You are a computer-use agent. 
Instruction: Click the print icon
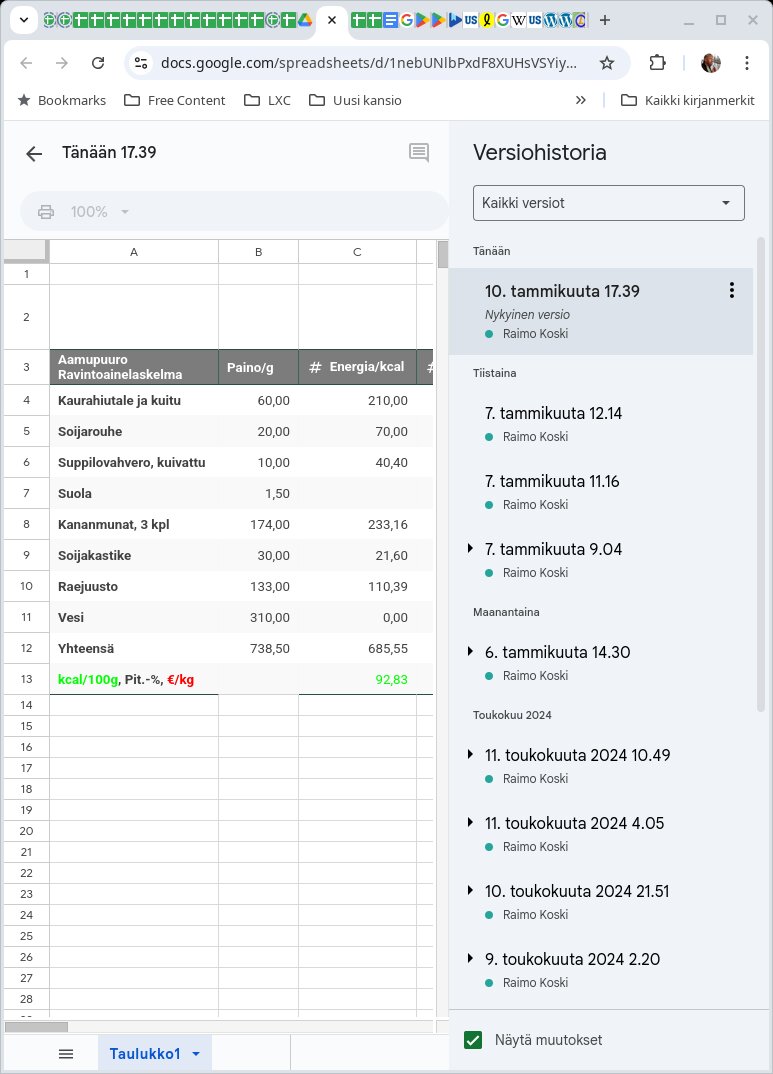(46, 212)
